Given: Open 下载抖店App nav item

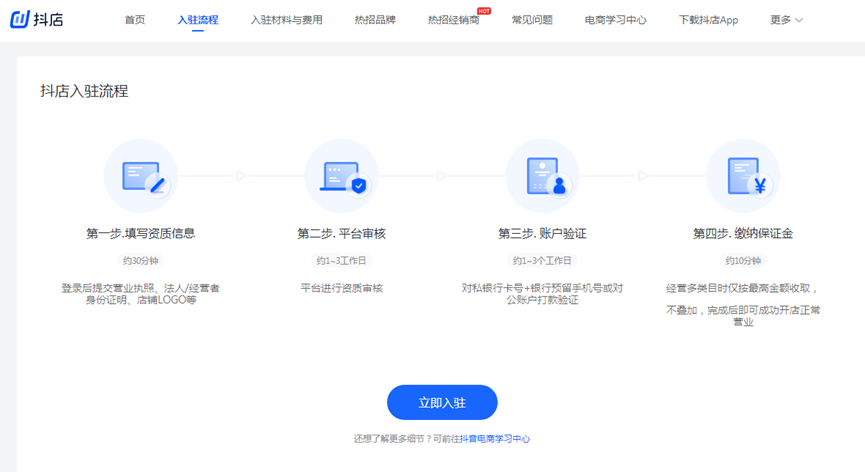Looking at the screenshot, I should (708, 20).
